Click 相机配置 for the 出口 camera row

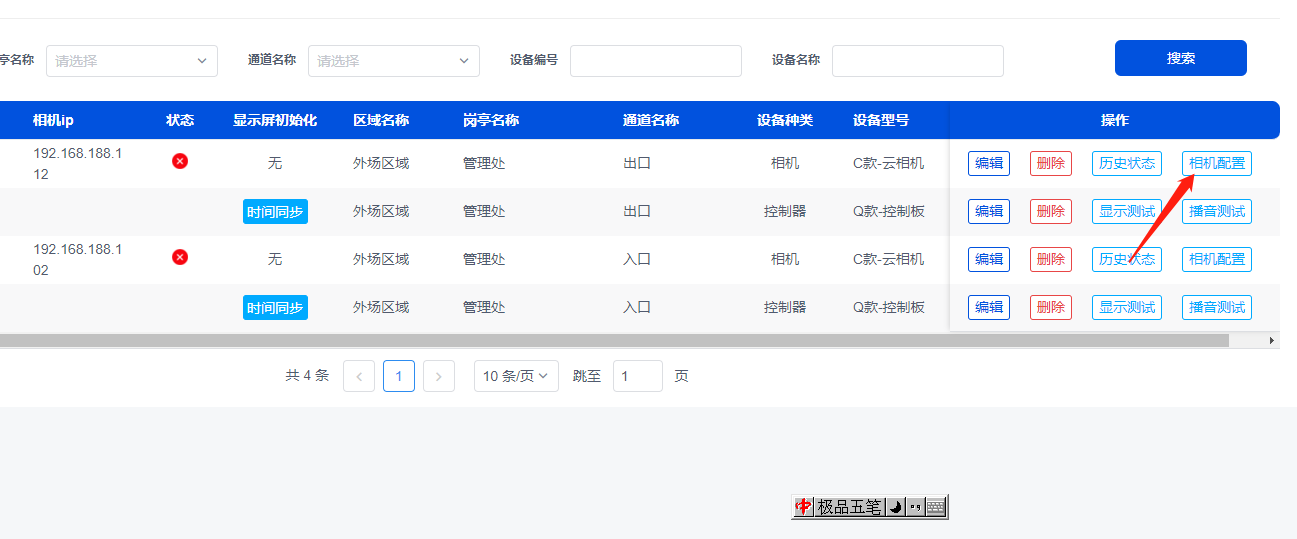[x=1217, y=163]
